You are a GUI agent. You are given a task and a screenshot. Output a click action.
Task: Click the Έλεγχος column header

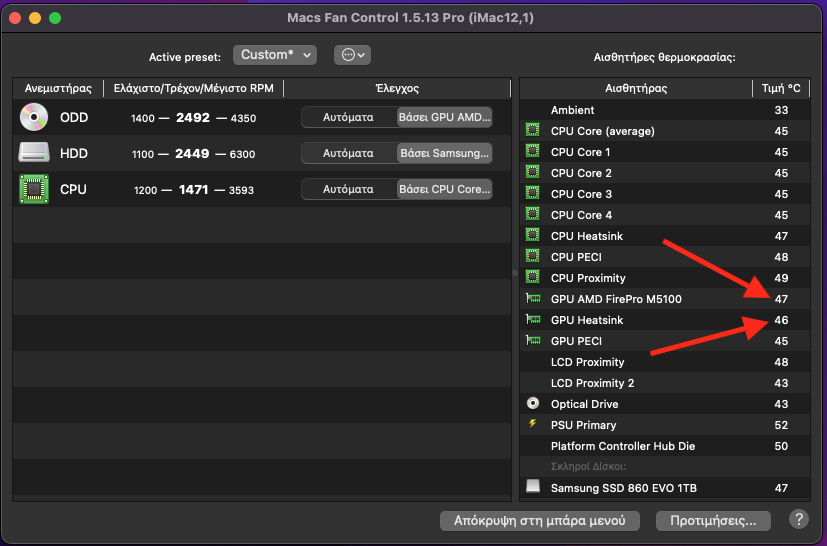point(397,88)
